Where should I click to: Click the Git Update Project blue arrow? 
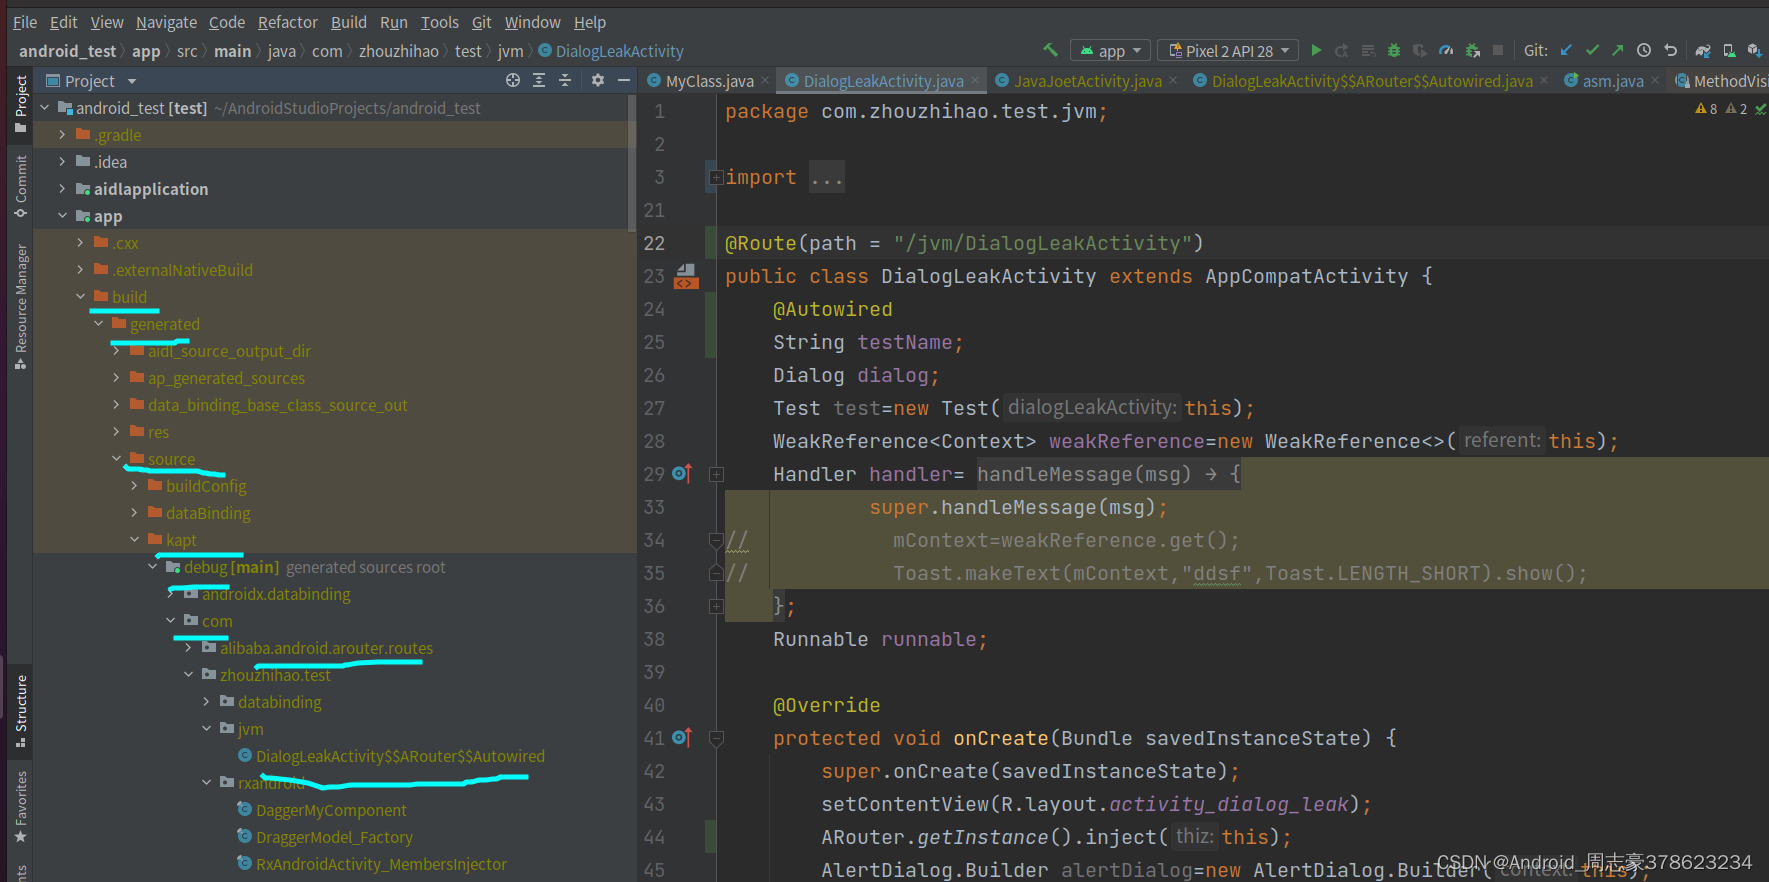coord(1566,50)
